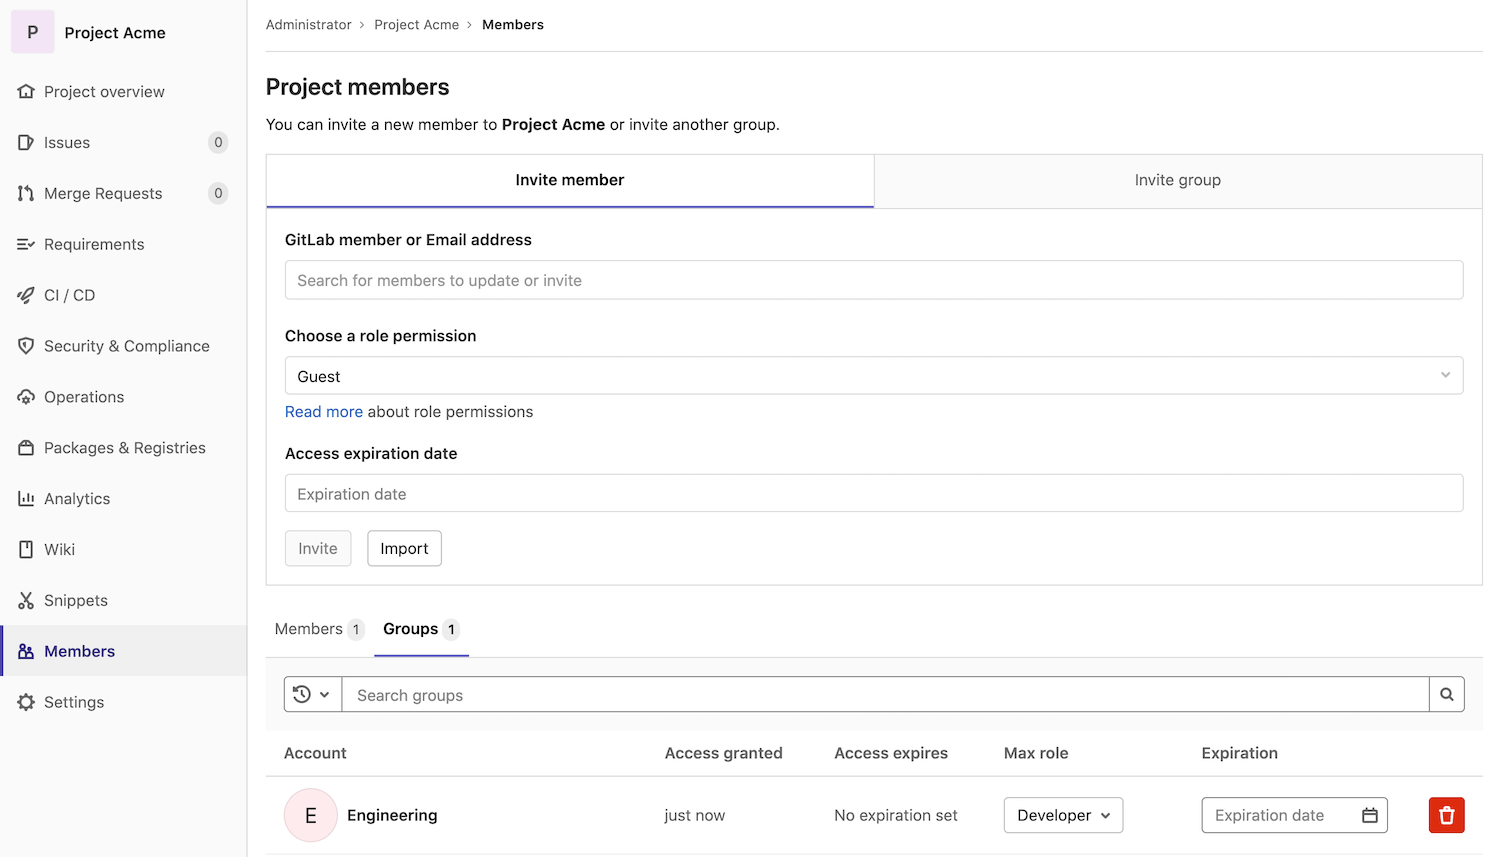Screen dimensions: 1500x857
Task: Click the red trash icon for Engineering
Action: pos(1446,815)
